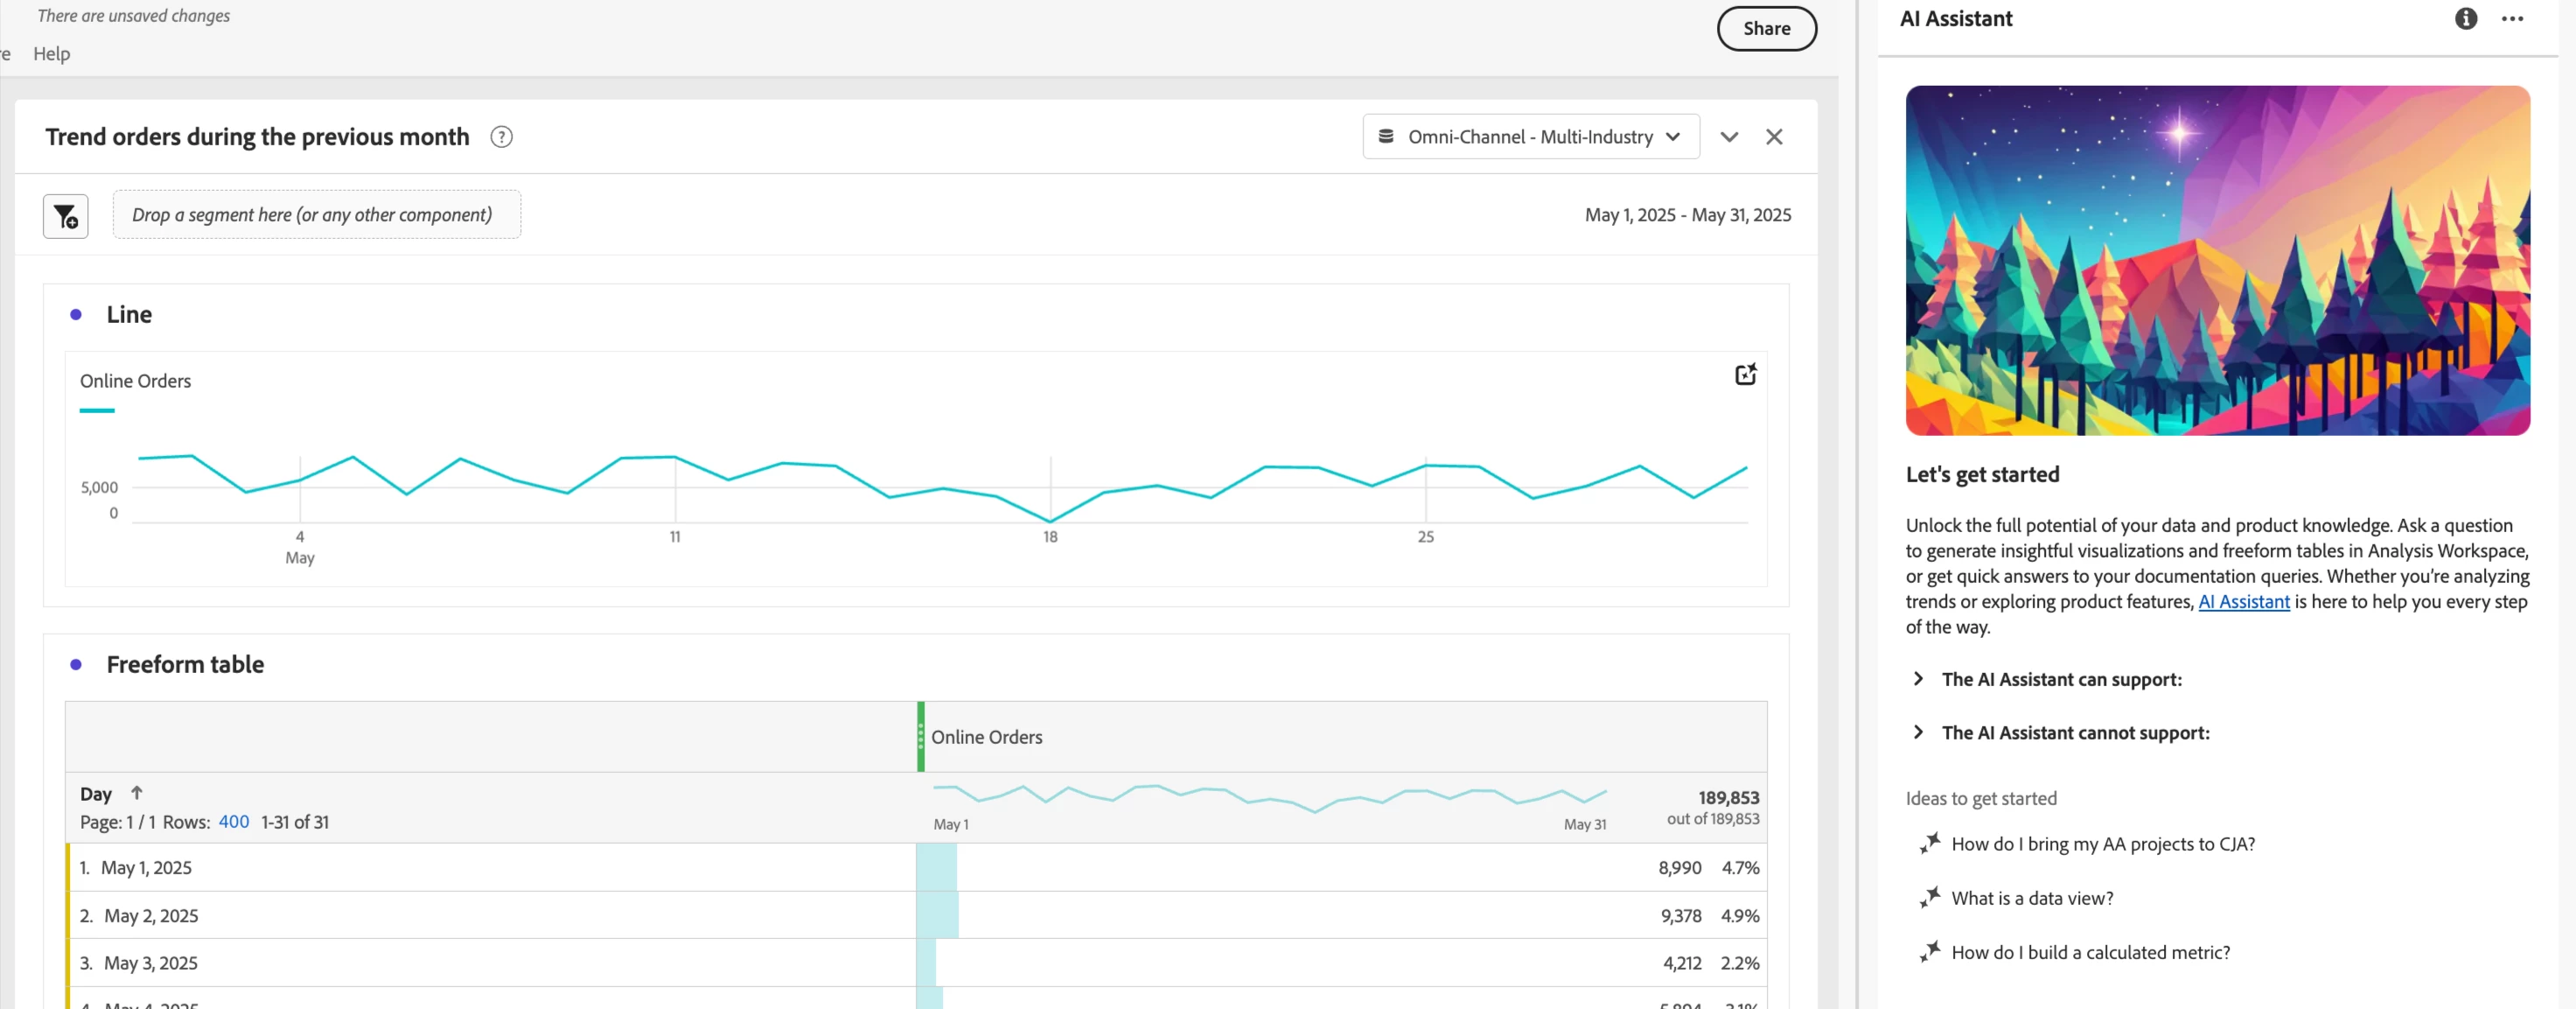Click the Freeform table purple dot
The width and height of the screenshot is (2576, 1009).
76,665
